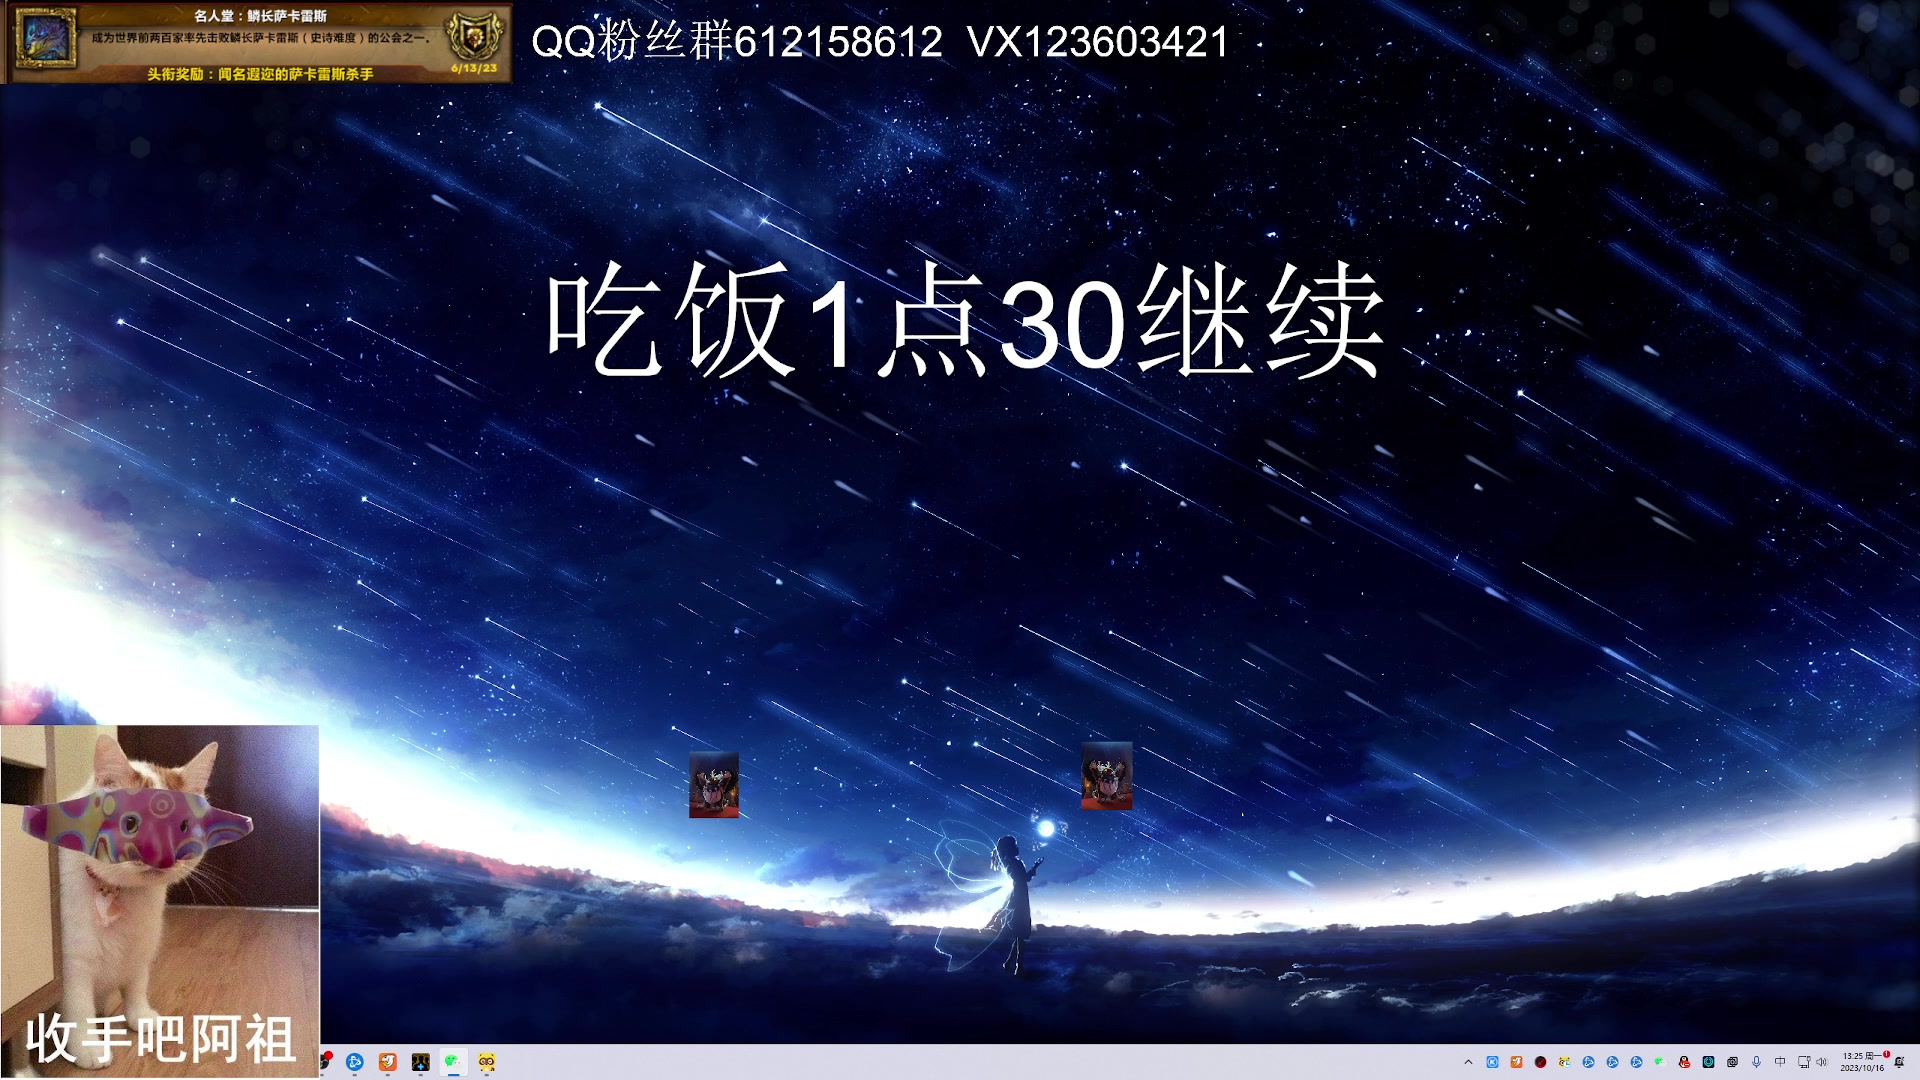This screenshot has height=1080, width=1920.
Task: Click the achievement date 6/13/23
Action: [474, 68]
